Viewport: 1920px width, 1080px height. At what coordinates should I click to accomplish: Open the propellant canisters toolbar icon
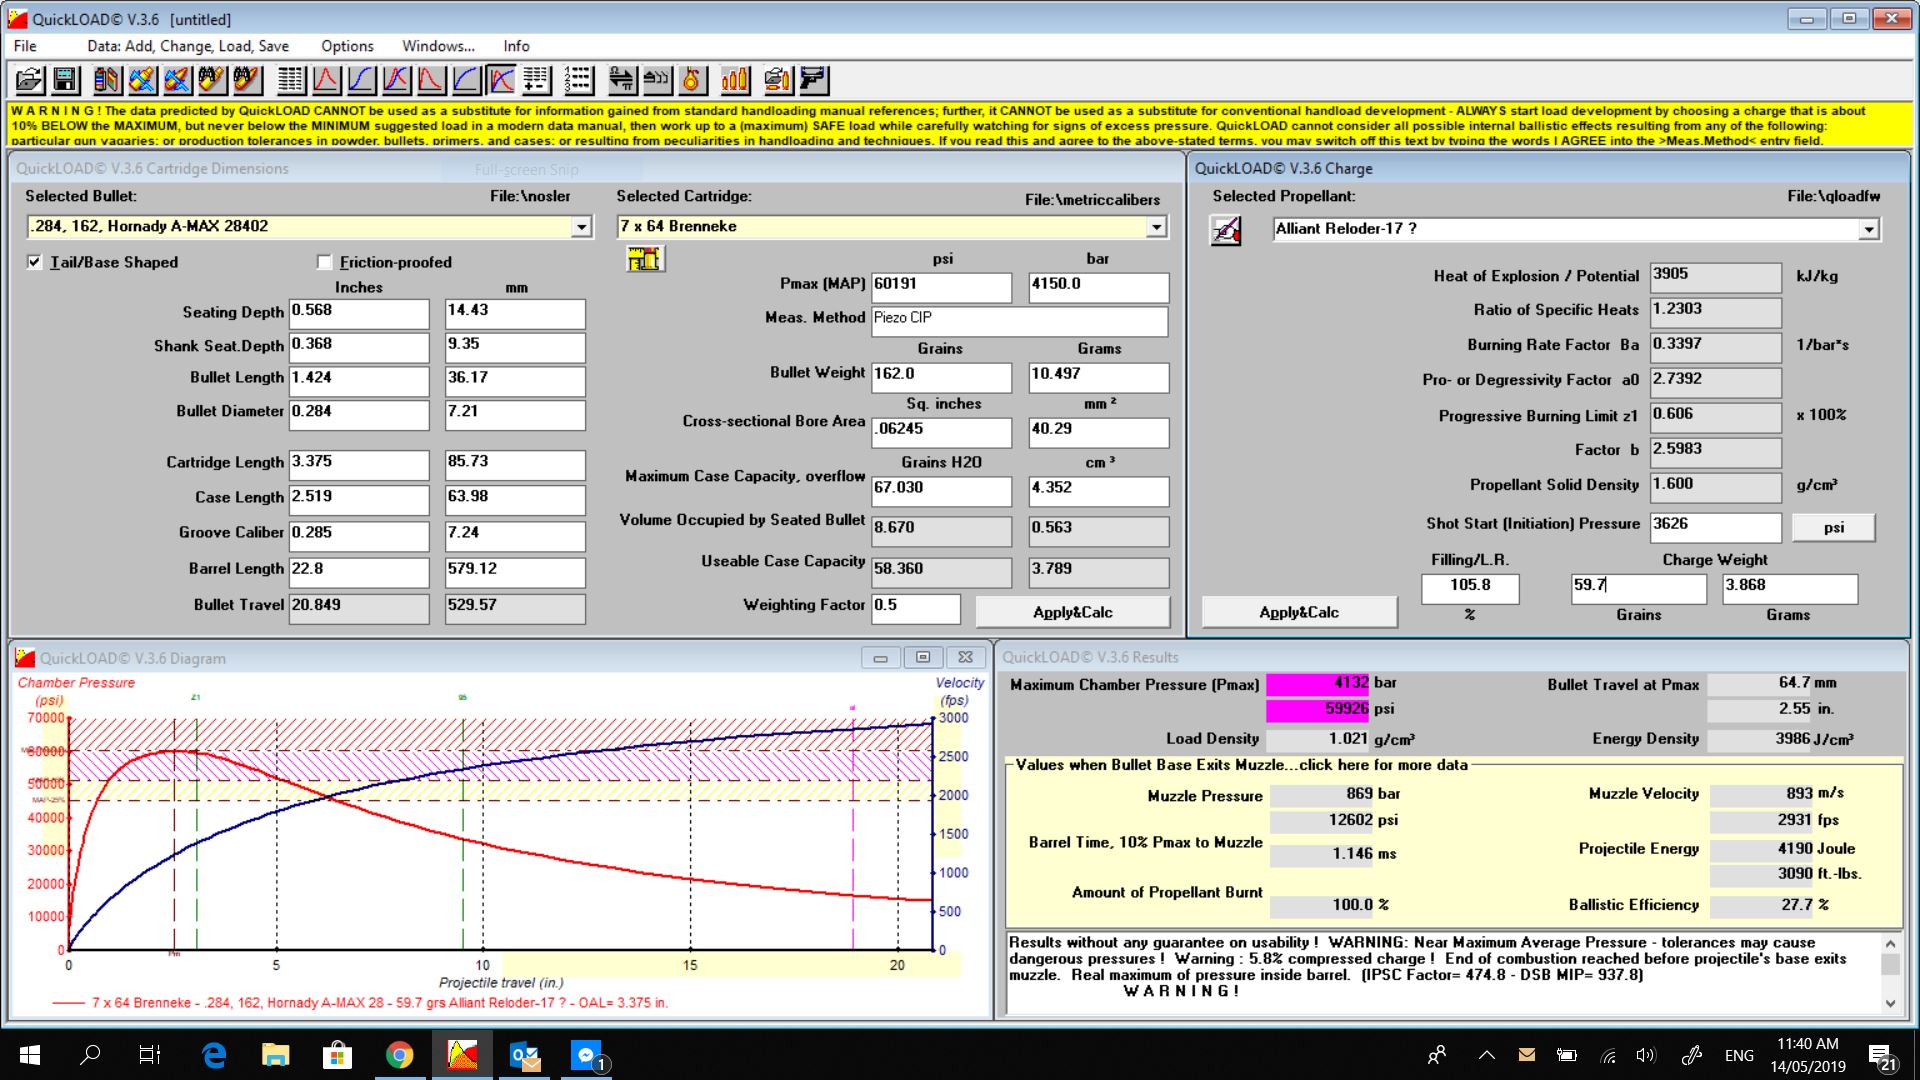pyautogui.click(x=107, y=79)
